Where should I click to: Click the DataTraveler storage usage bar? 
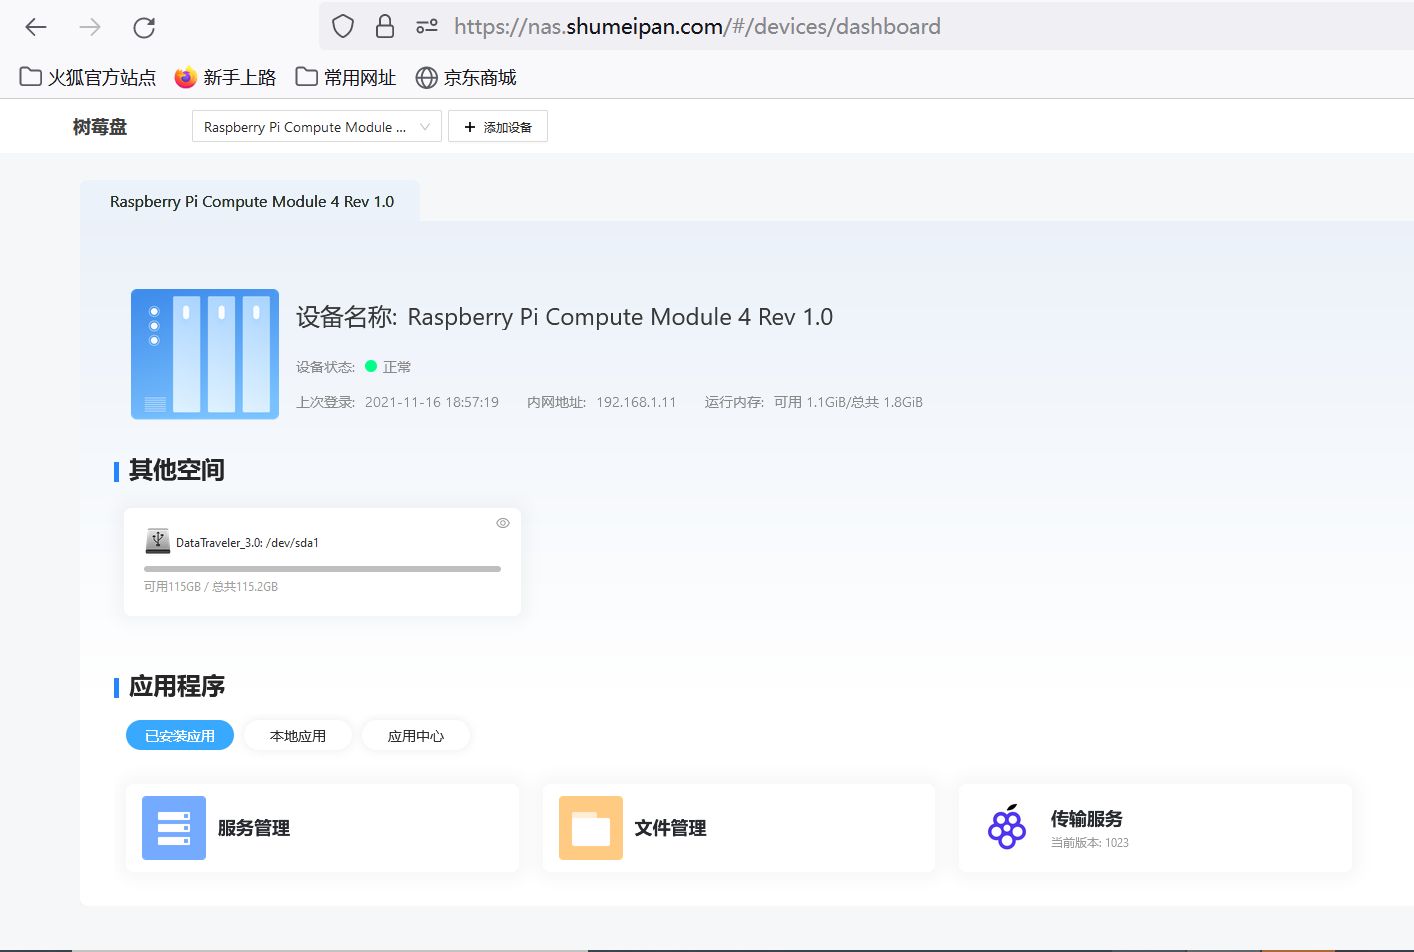(x=322, y=569)
